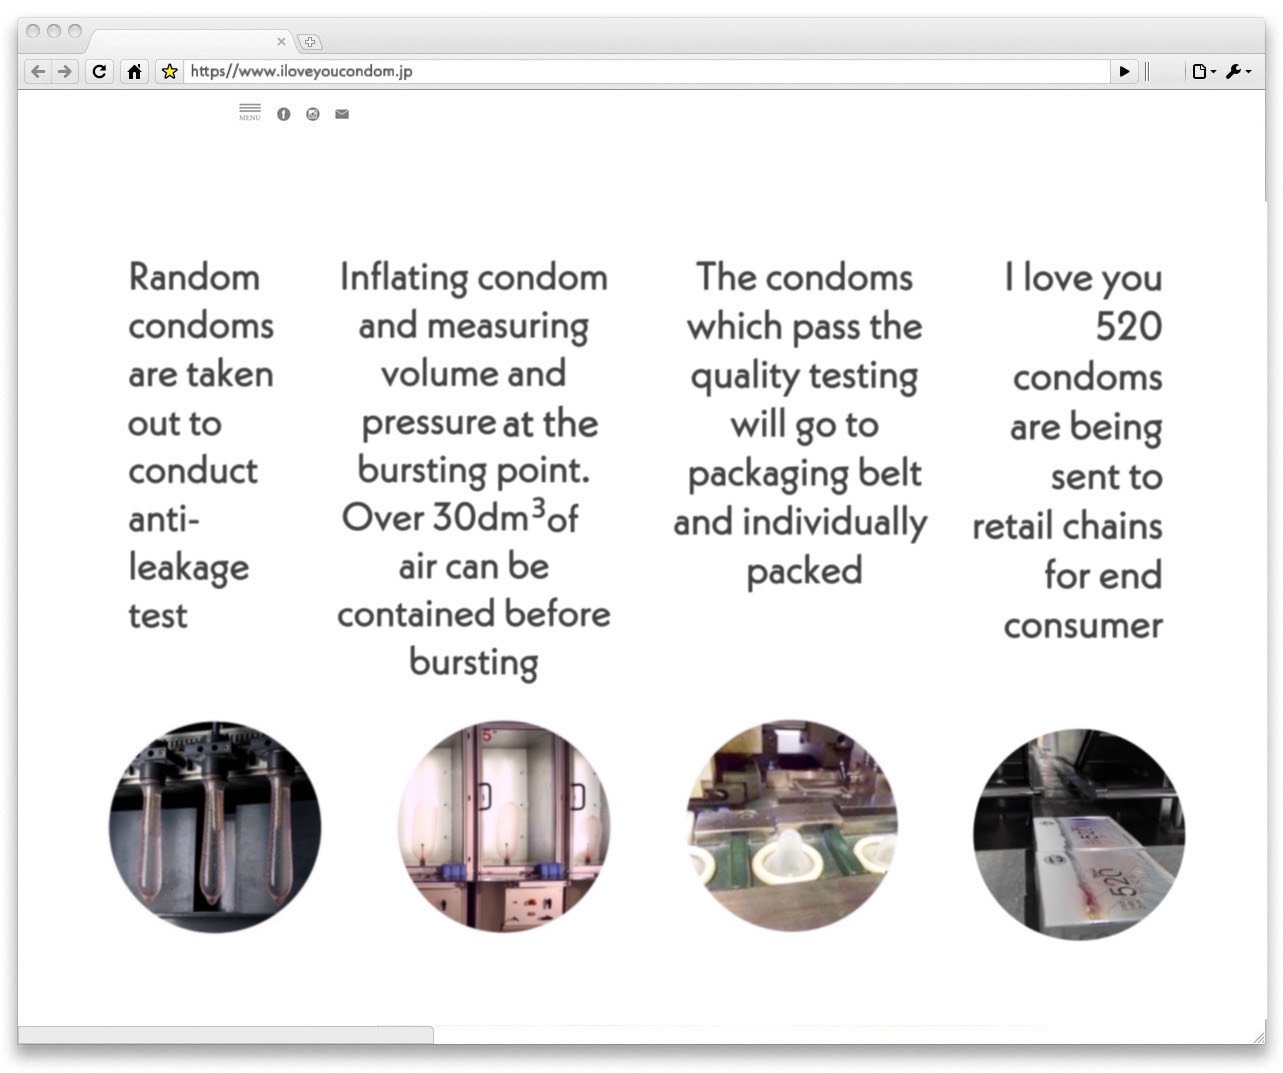
Task: Open the site's hamburger MENU
Action: (x=250, y=112)
